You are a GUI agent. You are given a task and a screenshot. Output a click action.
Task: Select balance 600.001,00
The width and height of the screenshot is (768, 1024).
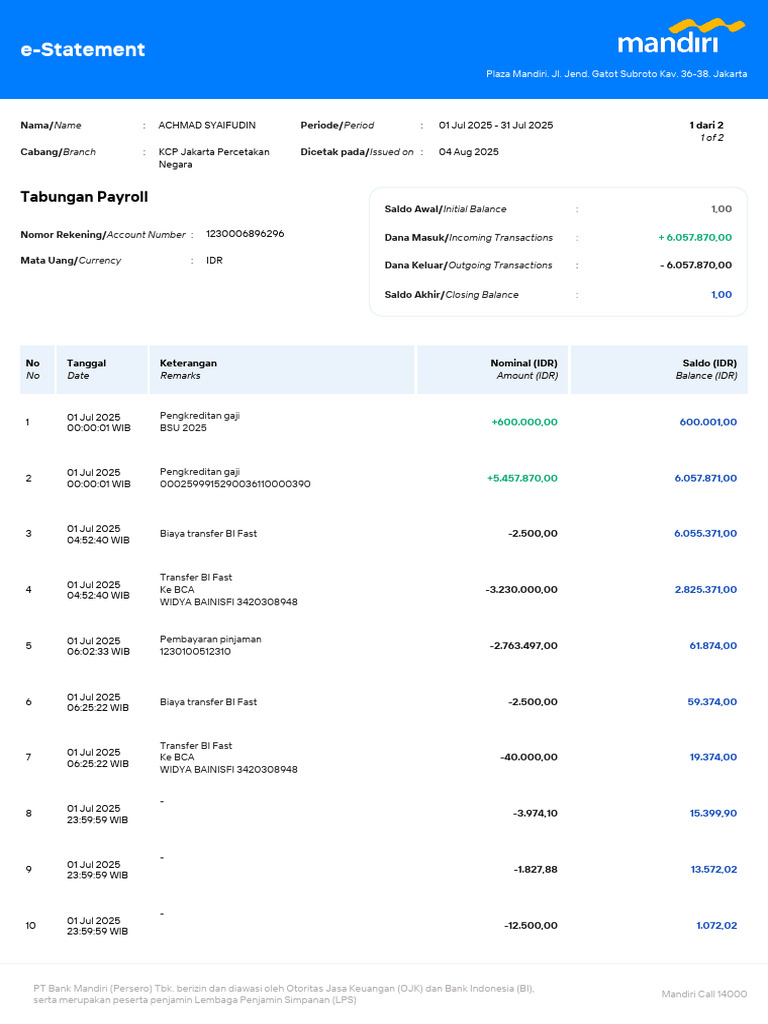tap(708, 422)
